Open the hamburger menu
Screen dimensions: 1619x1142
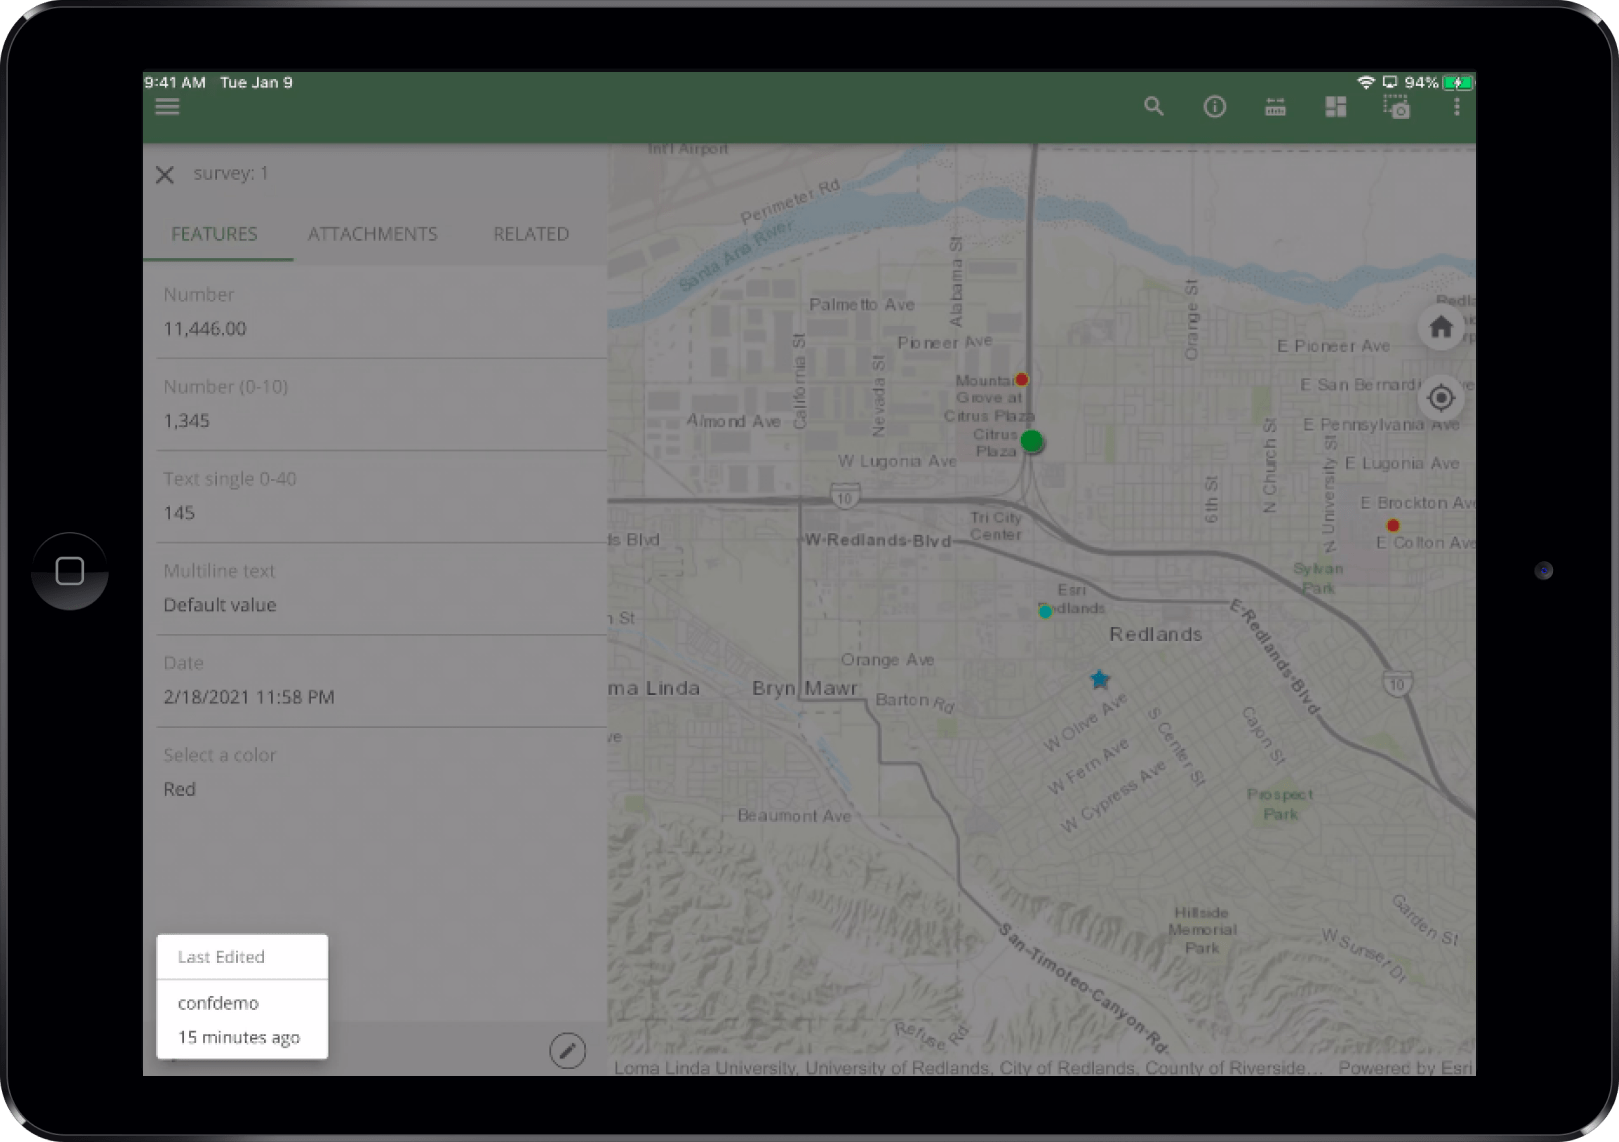167,106
